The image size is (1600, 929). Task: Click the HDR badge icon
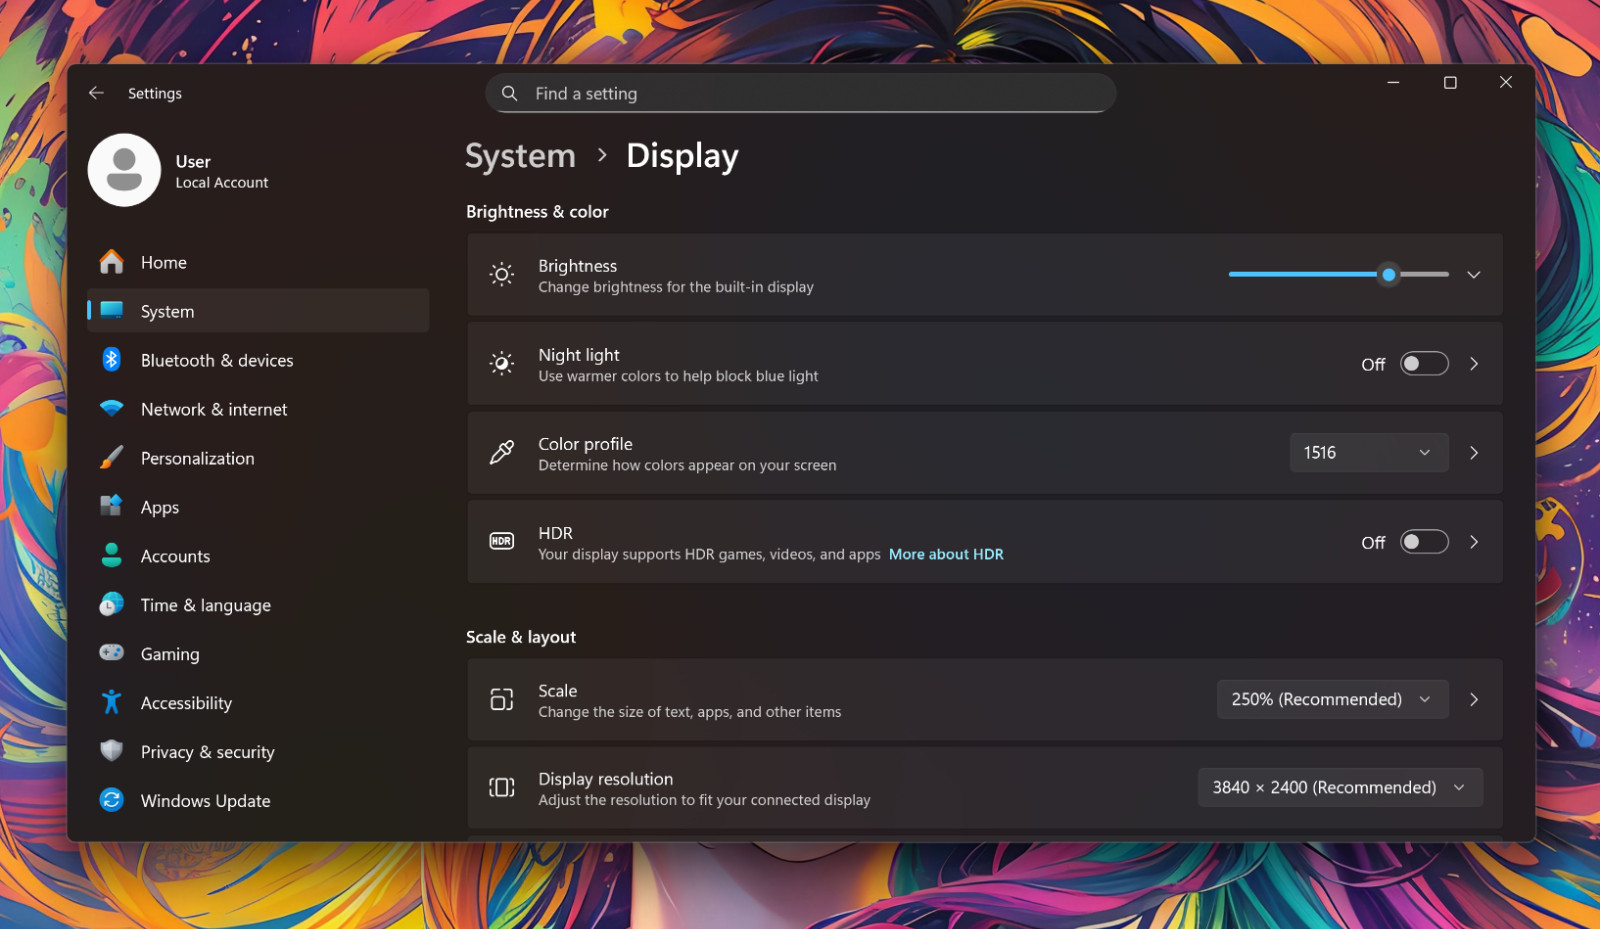click(x=502, y=542)
